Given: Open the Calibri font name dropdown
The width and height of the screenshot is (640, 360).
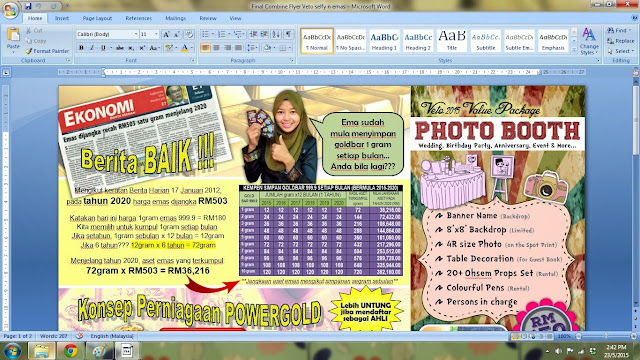Looking at the screenshot, I should coord(136,34).
